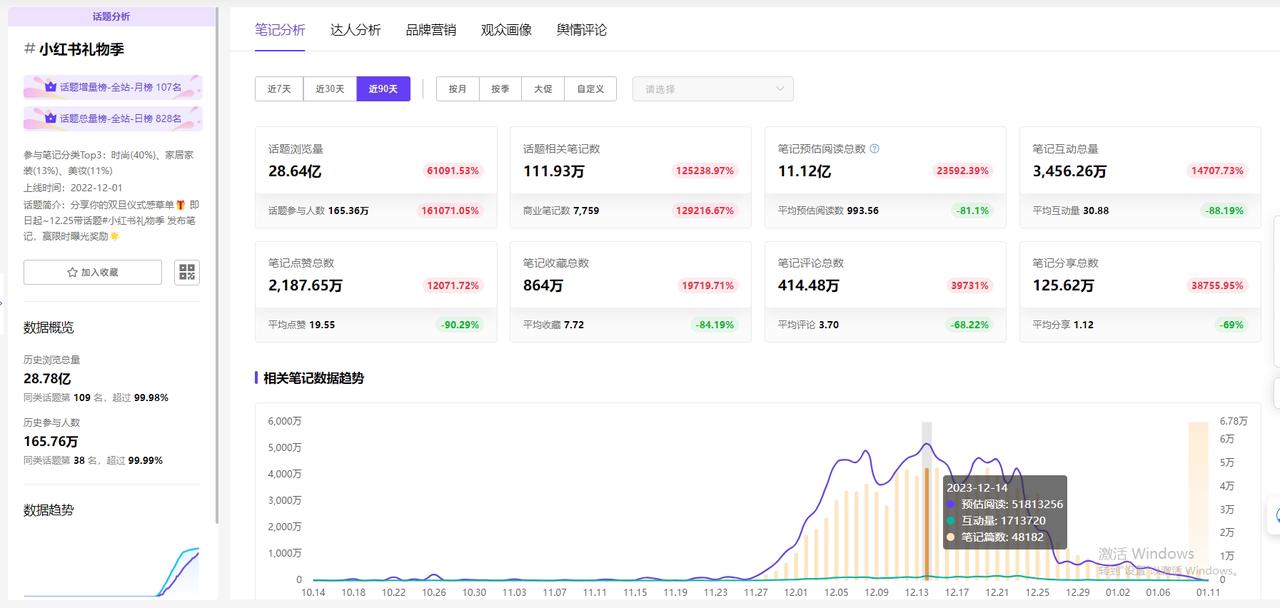Click the 话题相关笔记数 value 111.93万
Screen dimensions: 1280x608
(x=554, y=171)
